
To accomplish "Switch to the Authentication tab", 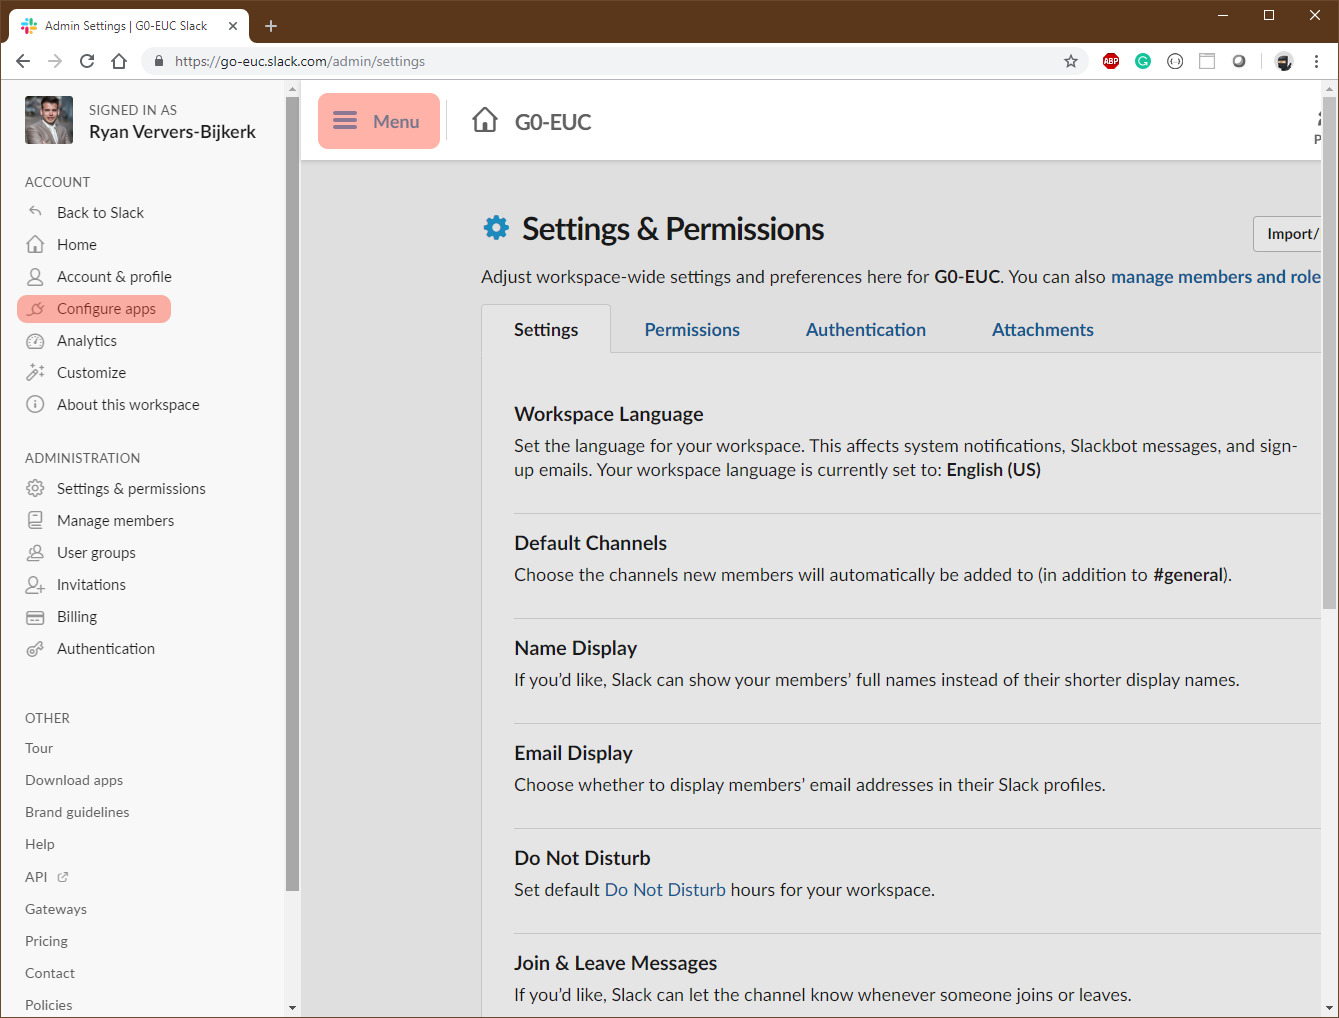I will point(866,330).
